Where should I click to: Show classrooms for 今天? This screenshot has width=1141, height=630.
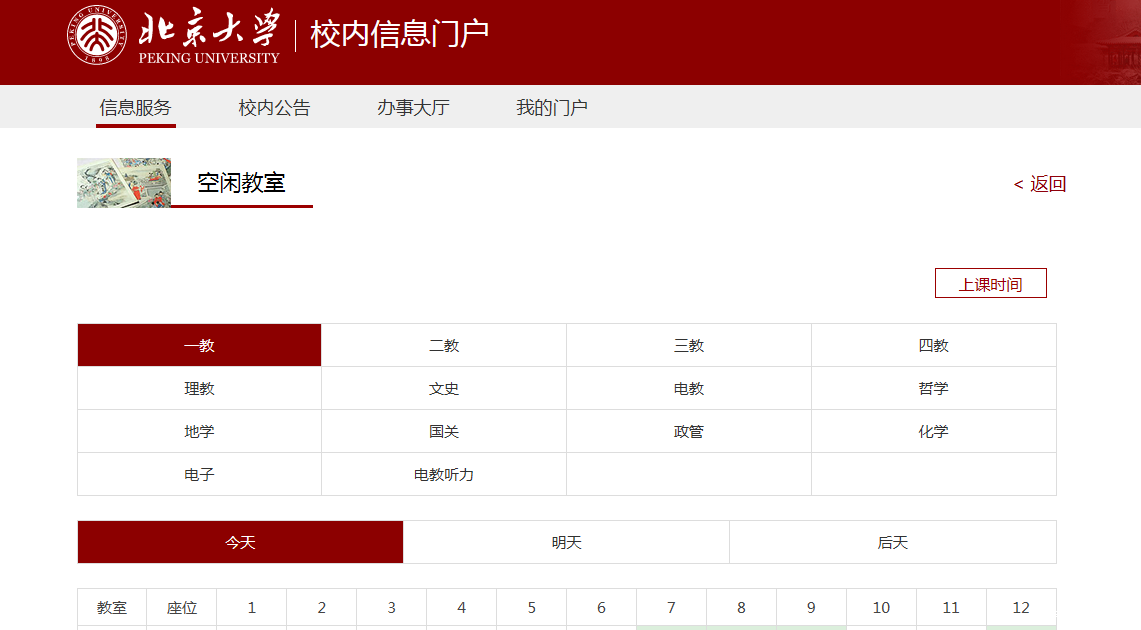pos(240,542)
